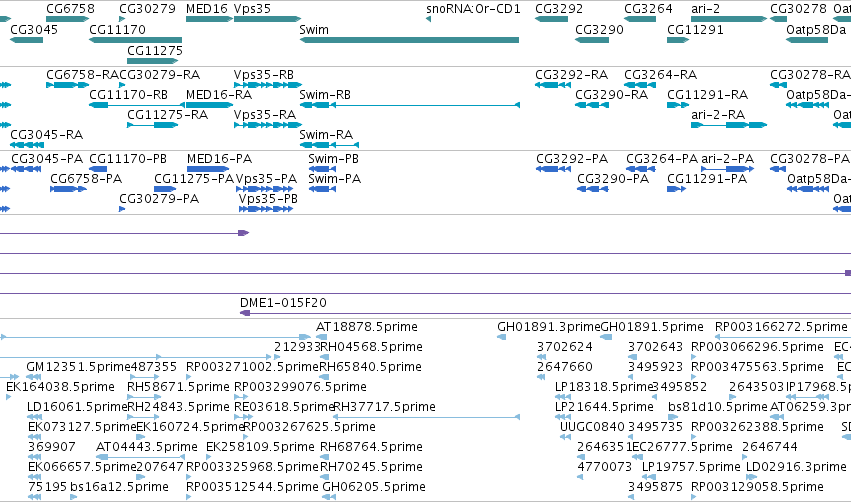Click the LP18318.5prime EST label

(603, 387)
